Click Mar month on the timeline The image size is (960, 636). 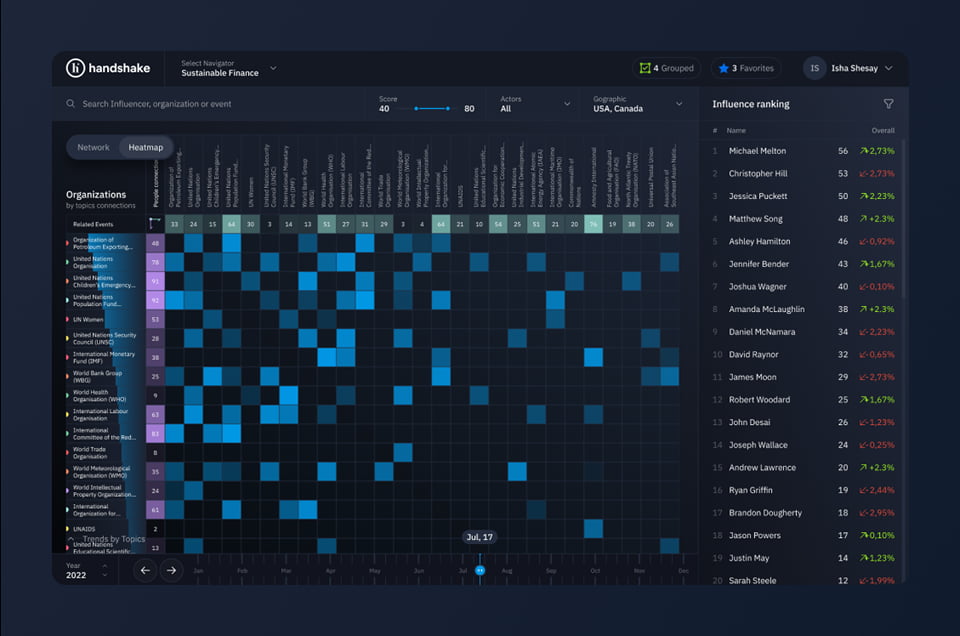[x=286, y=571]
